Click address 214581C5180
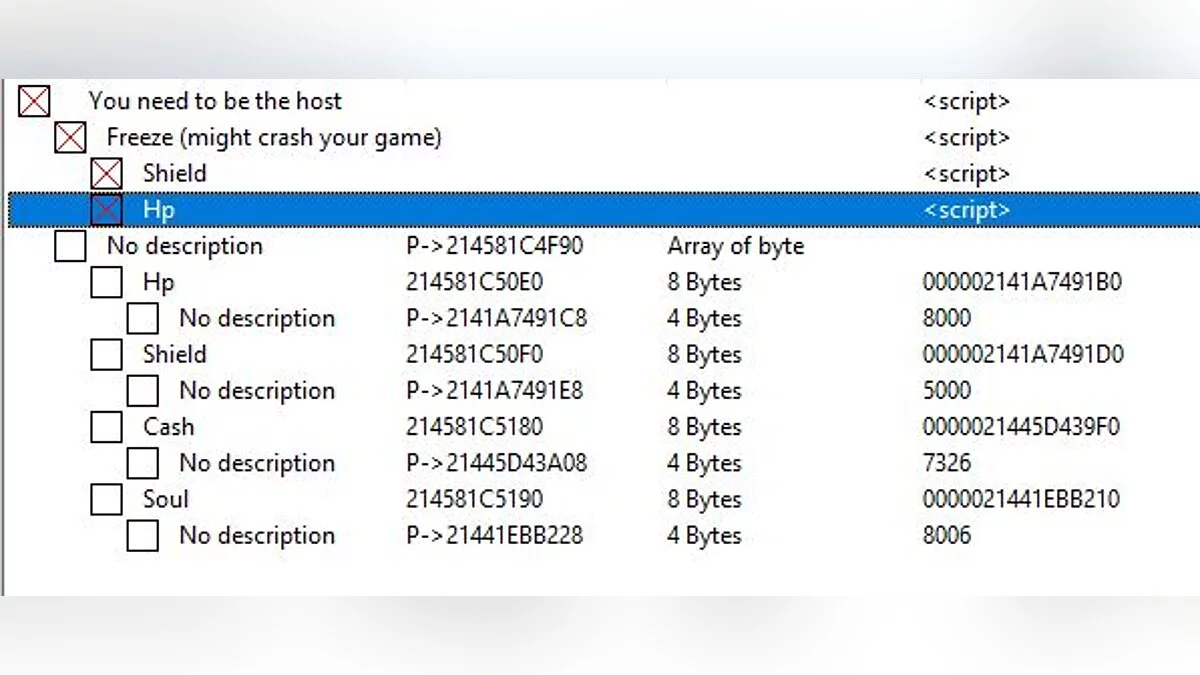 pos(474,427)
